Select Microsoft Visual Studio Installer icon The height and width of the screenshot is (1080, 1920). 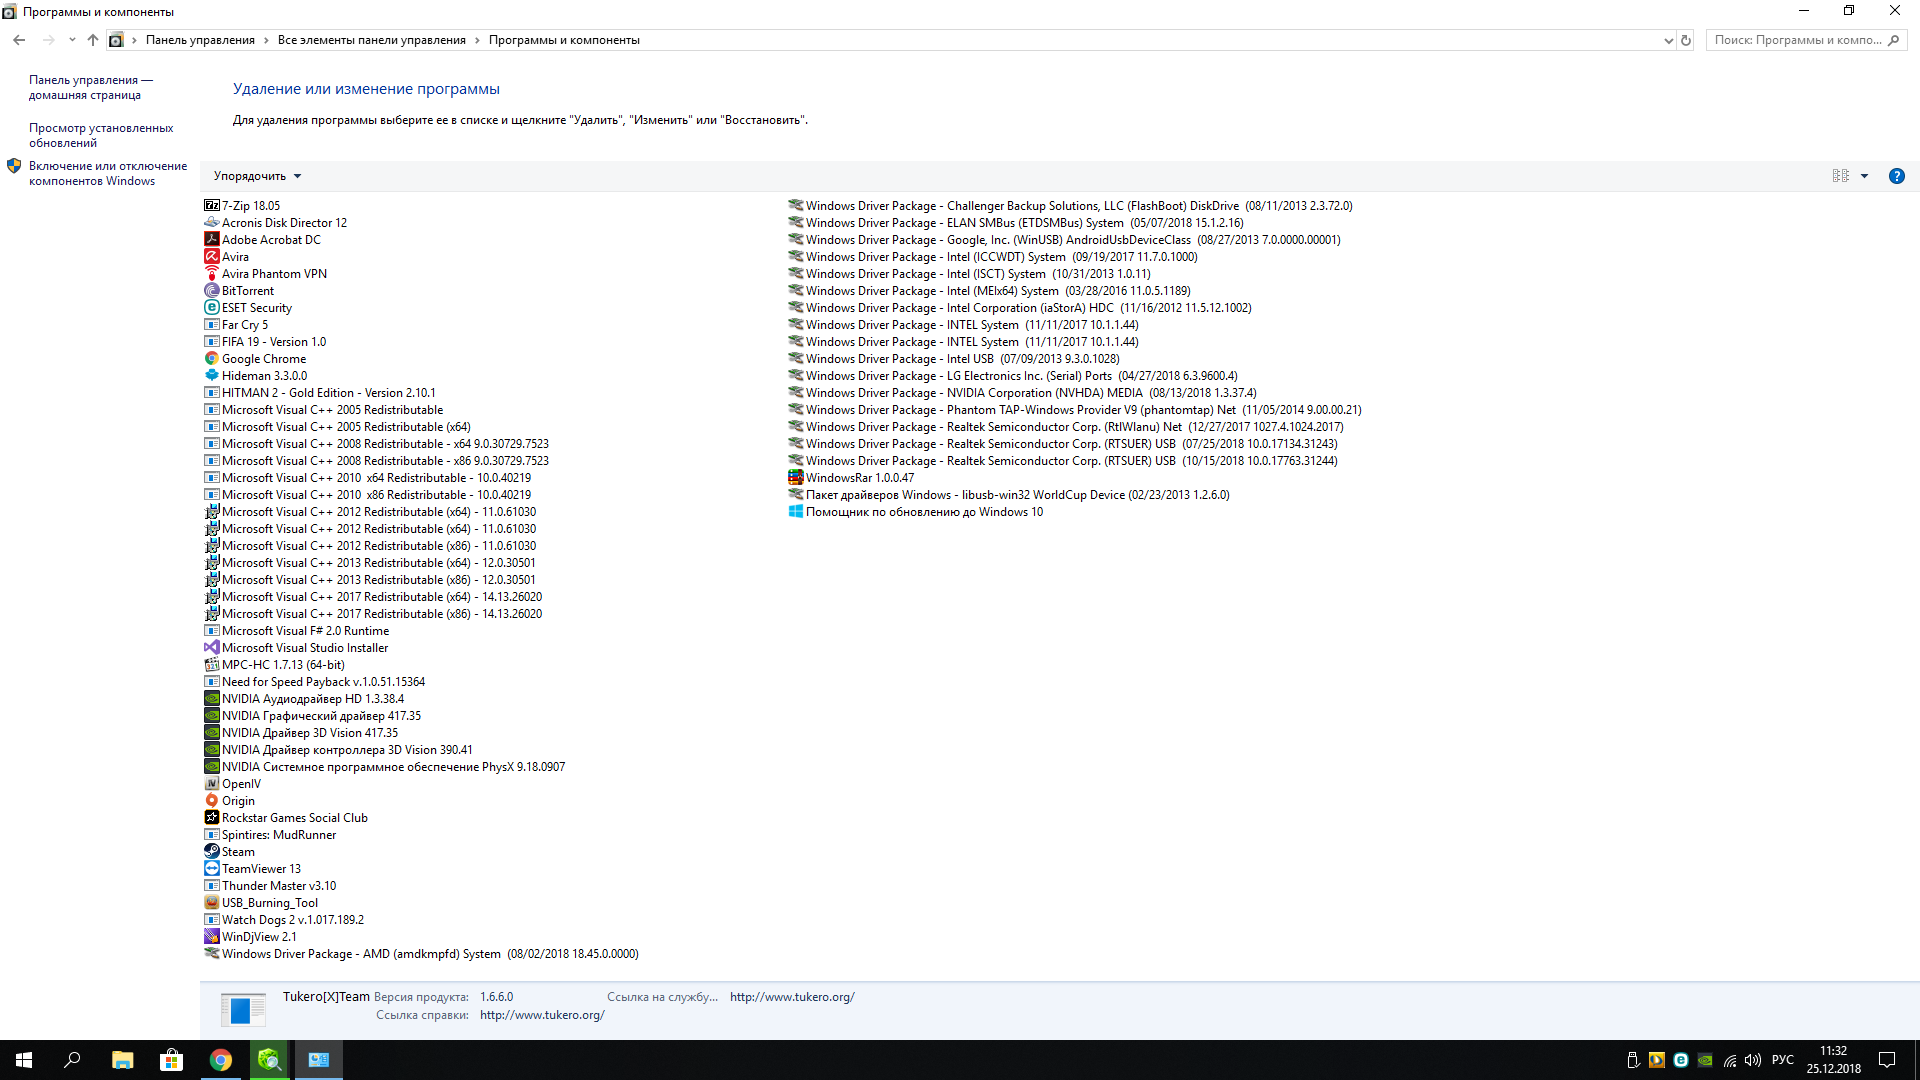click(211, 648)
